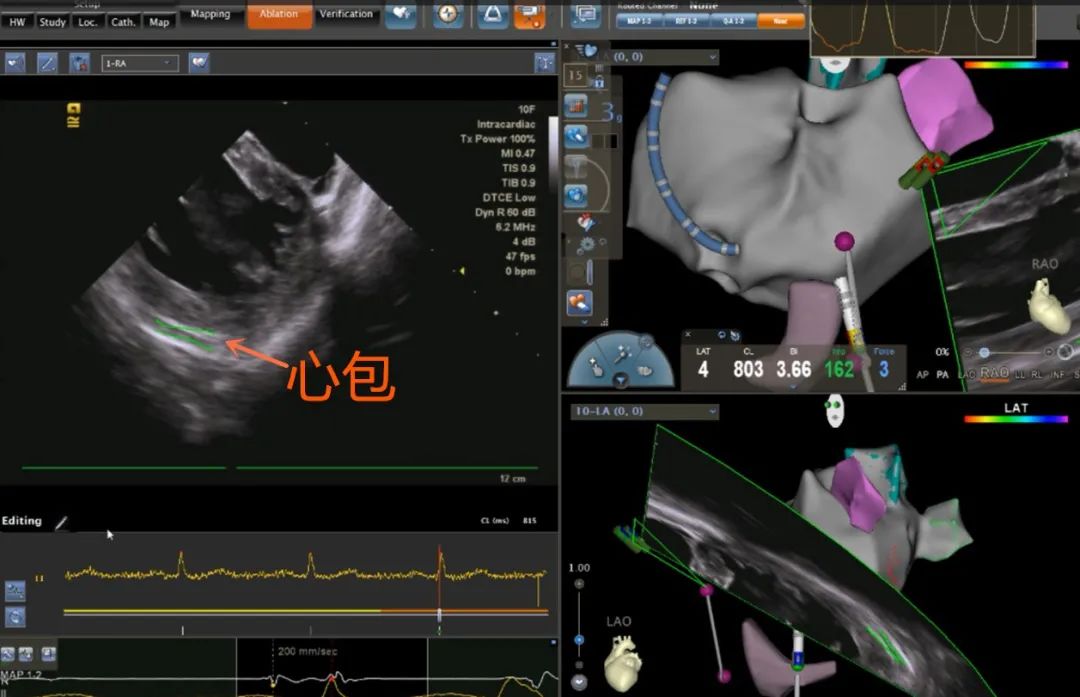Open the Cath. setup button

pos(123,21)
